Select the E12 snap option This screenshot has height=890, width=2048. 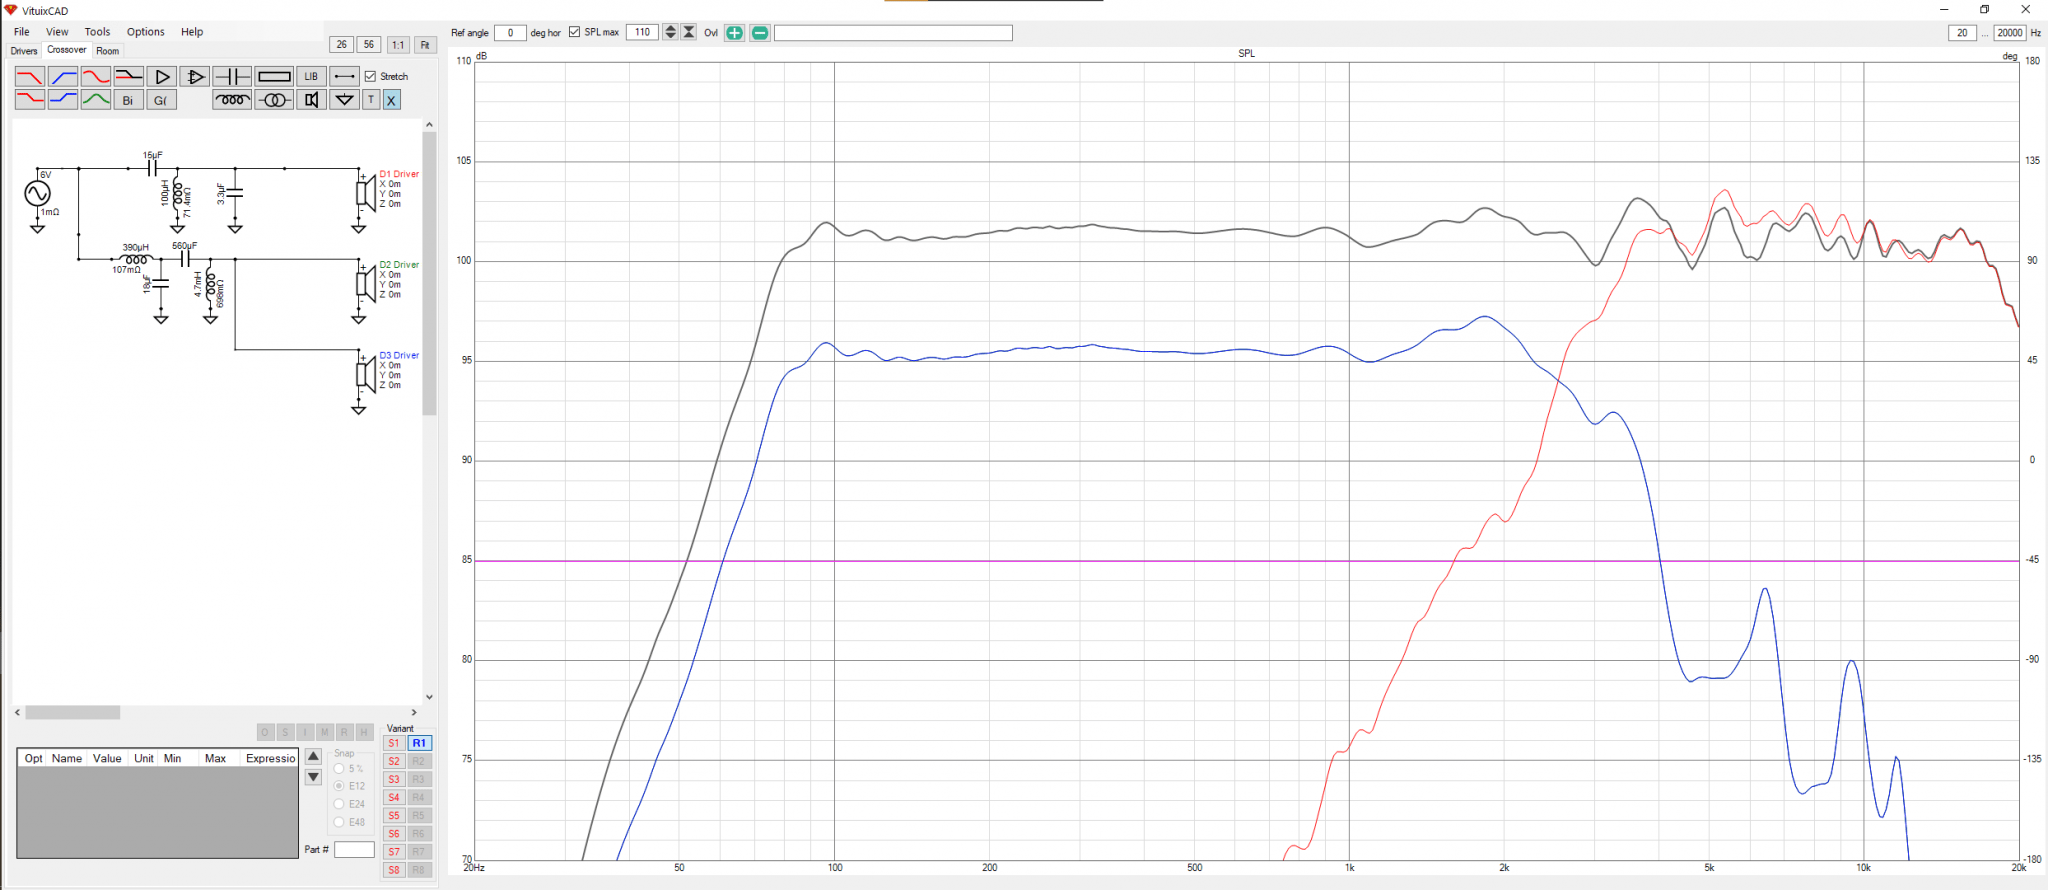(339, 786)
